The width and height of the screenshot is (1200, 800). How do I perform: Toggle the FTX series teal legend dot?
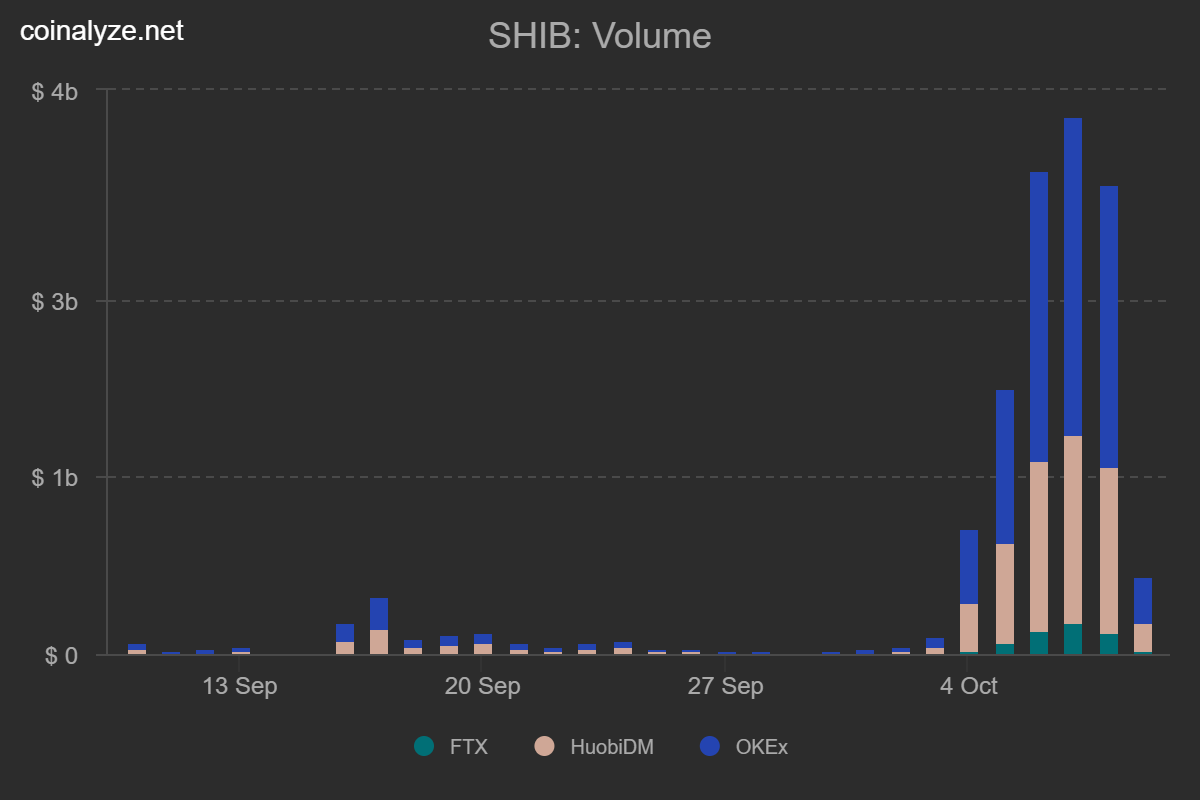point(424,746)
